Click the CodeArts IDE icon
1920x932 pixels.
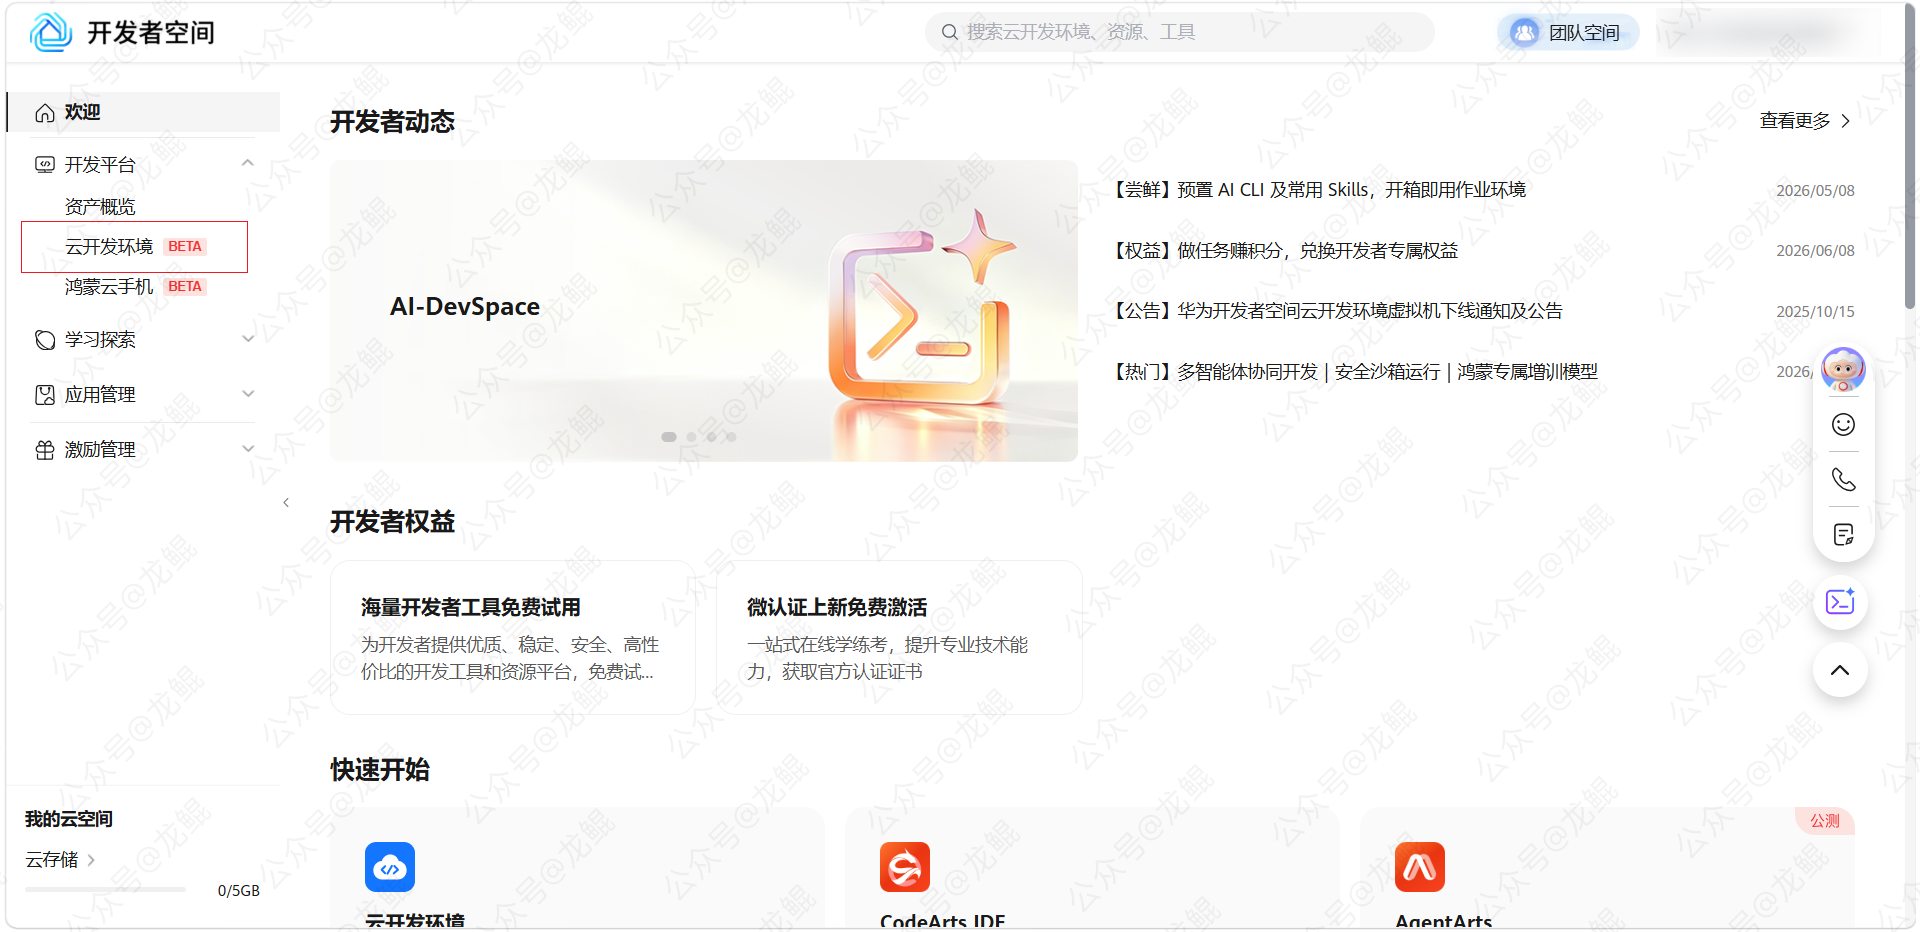(x=905, y=867)
